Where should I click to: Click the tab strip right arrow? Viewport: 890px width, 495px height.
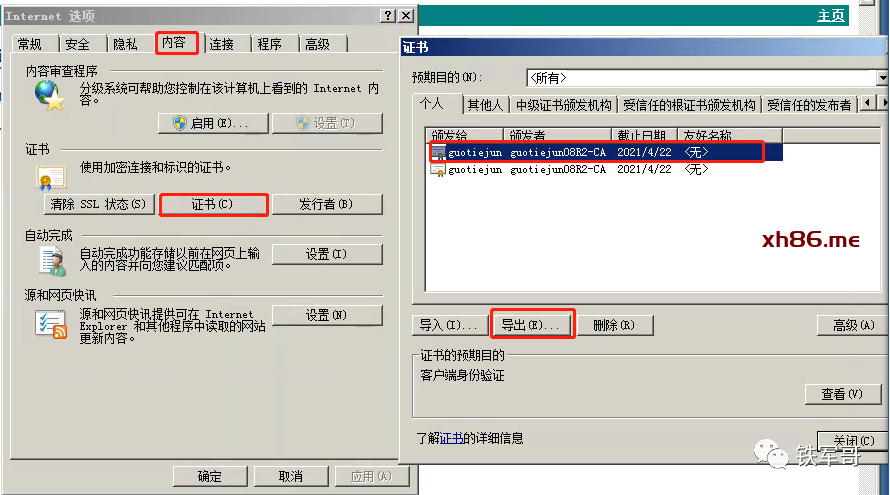(x=884, y=103)
